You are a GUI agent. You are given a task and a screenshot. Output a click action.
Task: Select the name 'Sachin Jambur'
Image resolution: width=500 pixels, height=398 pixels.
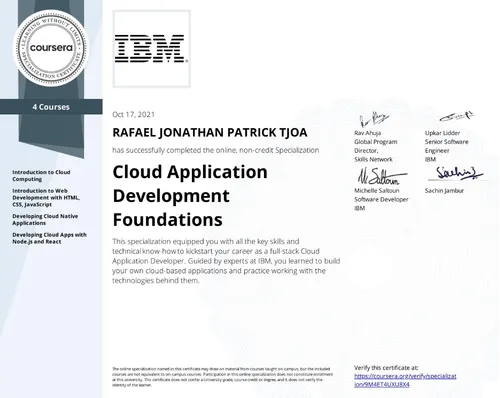[444, 191]
